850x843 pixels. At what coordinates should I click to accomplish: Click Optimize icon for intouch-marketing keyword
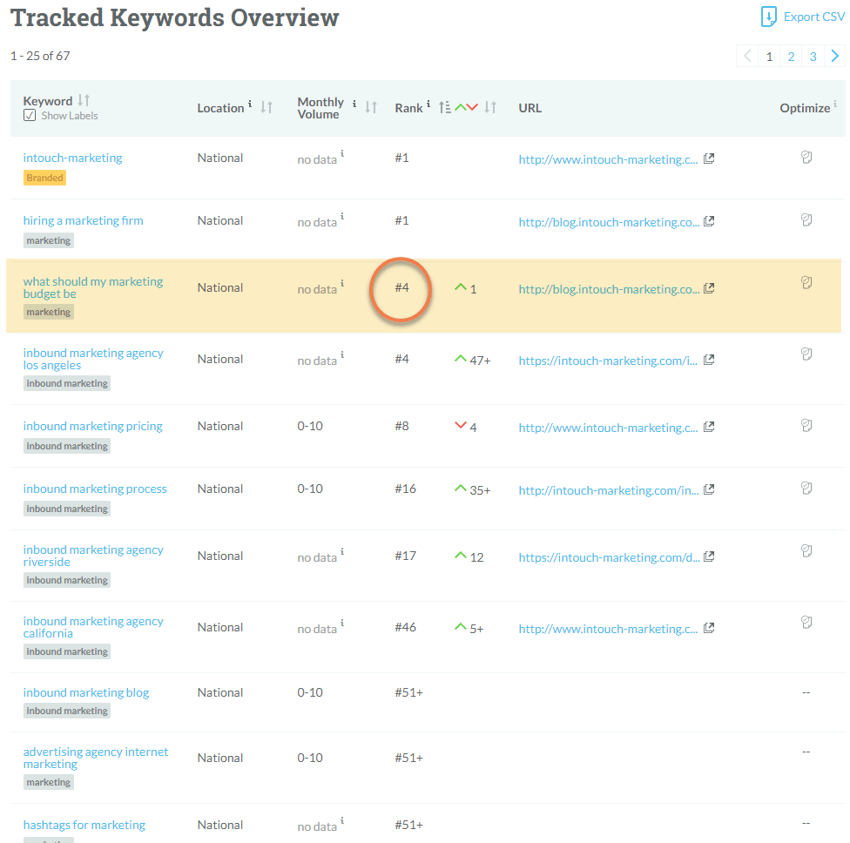pos(806,157)
